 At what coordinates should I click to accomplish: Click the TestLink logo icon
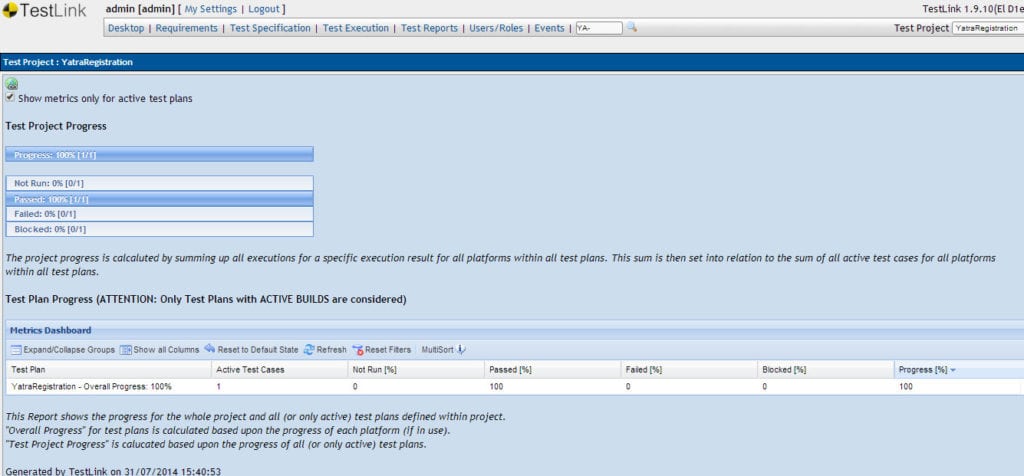pyautogui.click(x=9, y=10)
